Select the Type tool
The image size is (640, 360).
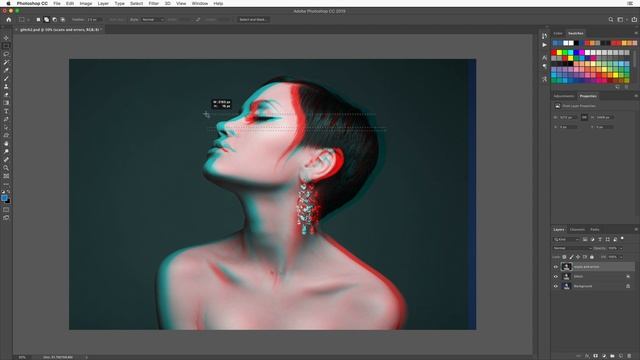[x=6, y=111]
